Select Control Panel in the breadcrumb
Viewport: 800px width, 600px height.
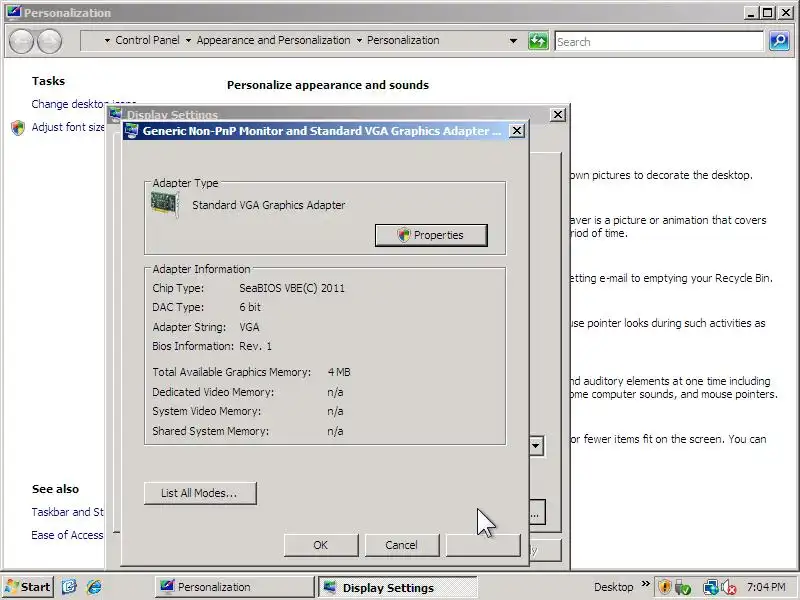(147, 40)
